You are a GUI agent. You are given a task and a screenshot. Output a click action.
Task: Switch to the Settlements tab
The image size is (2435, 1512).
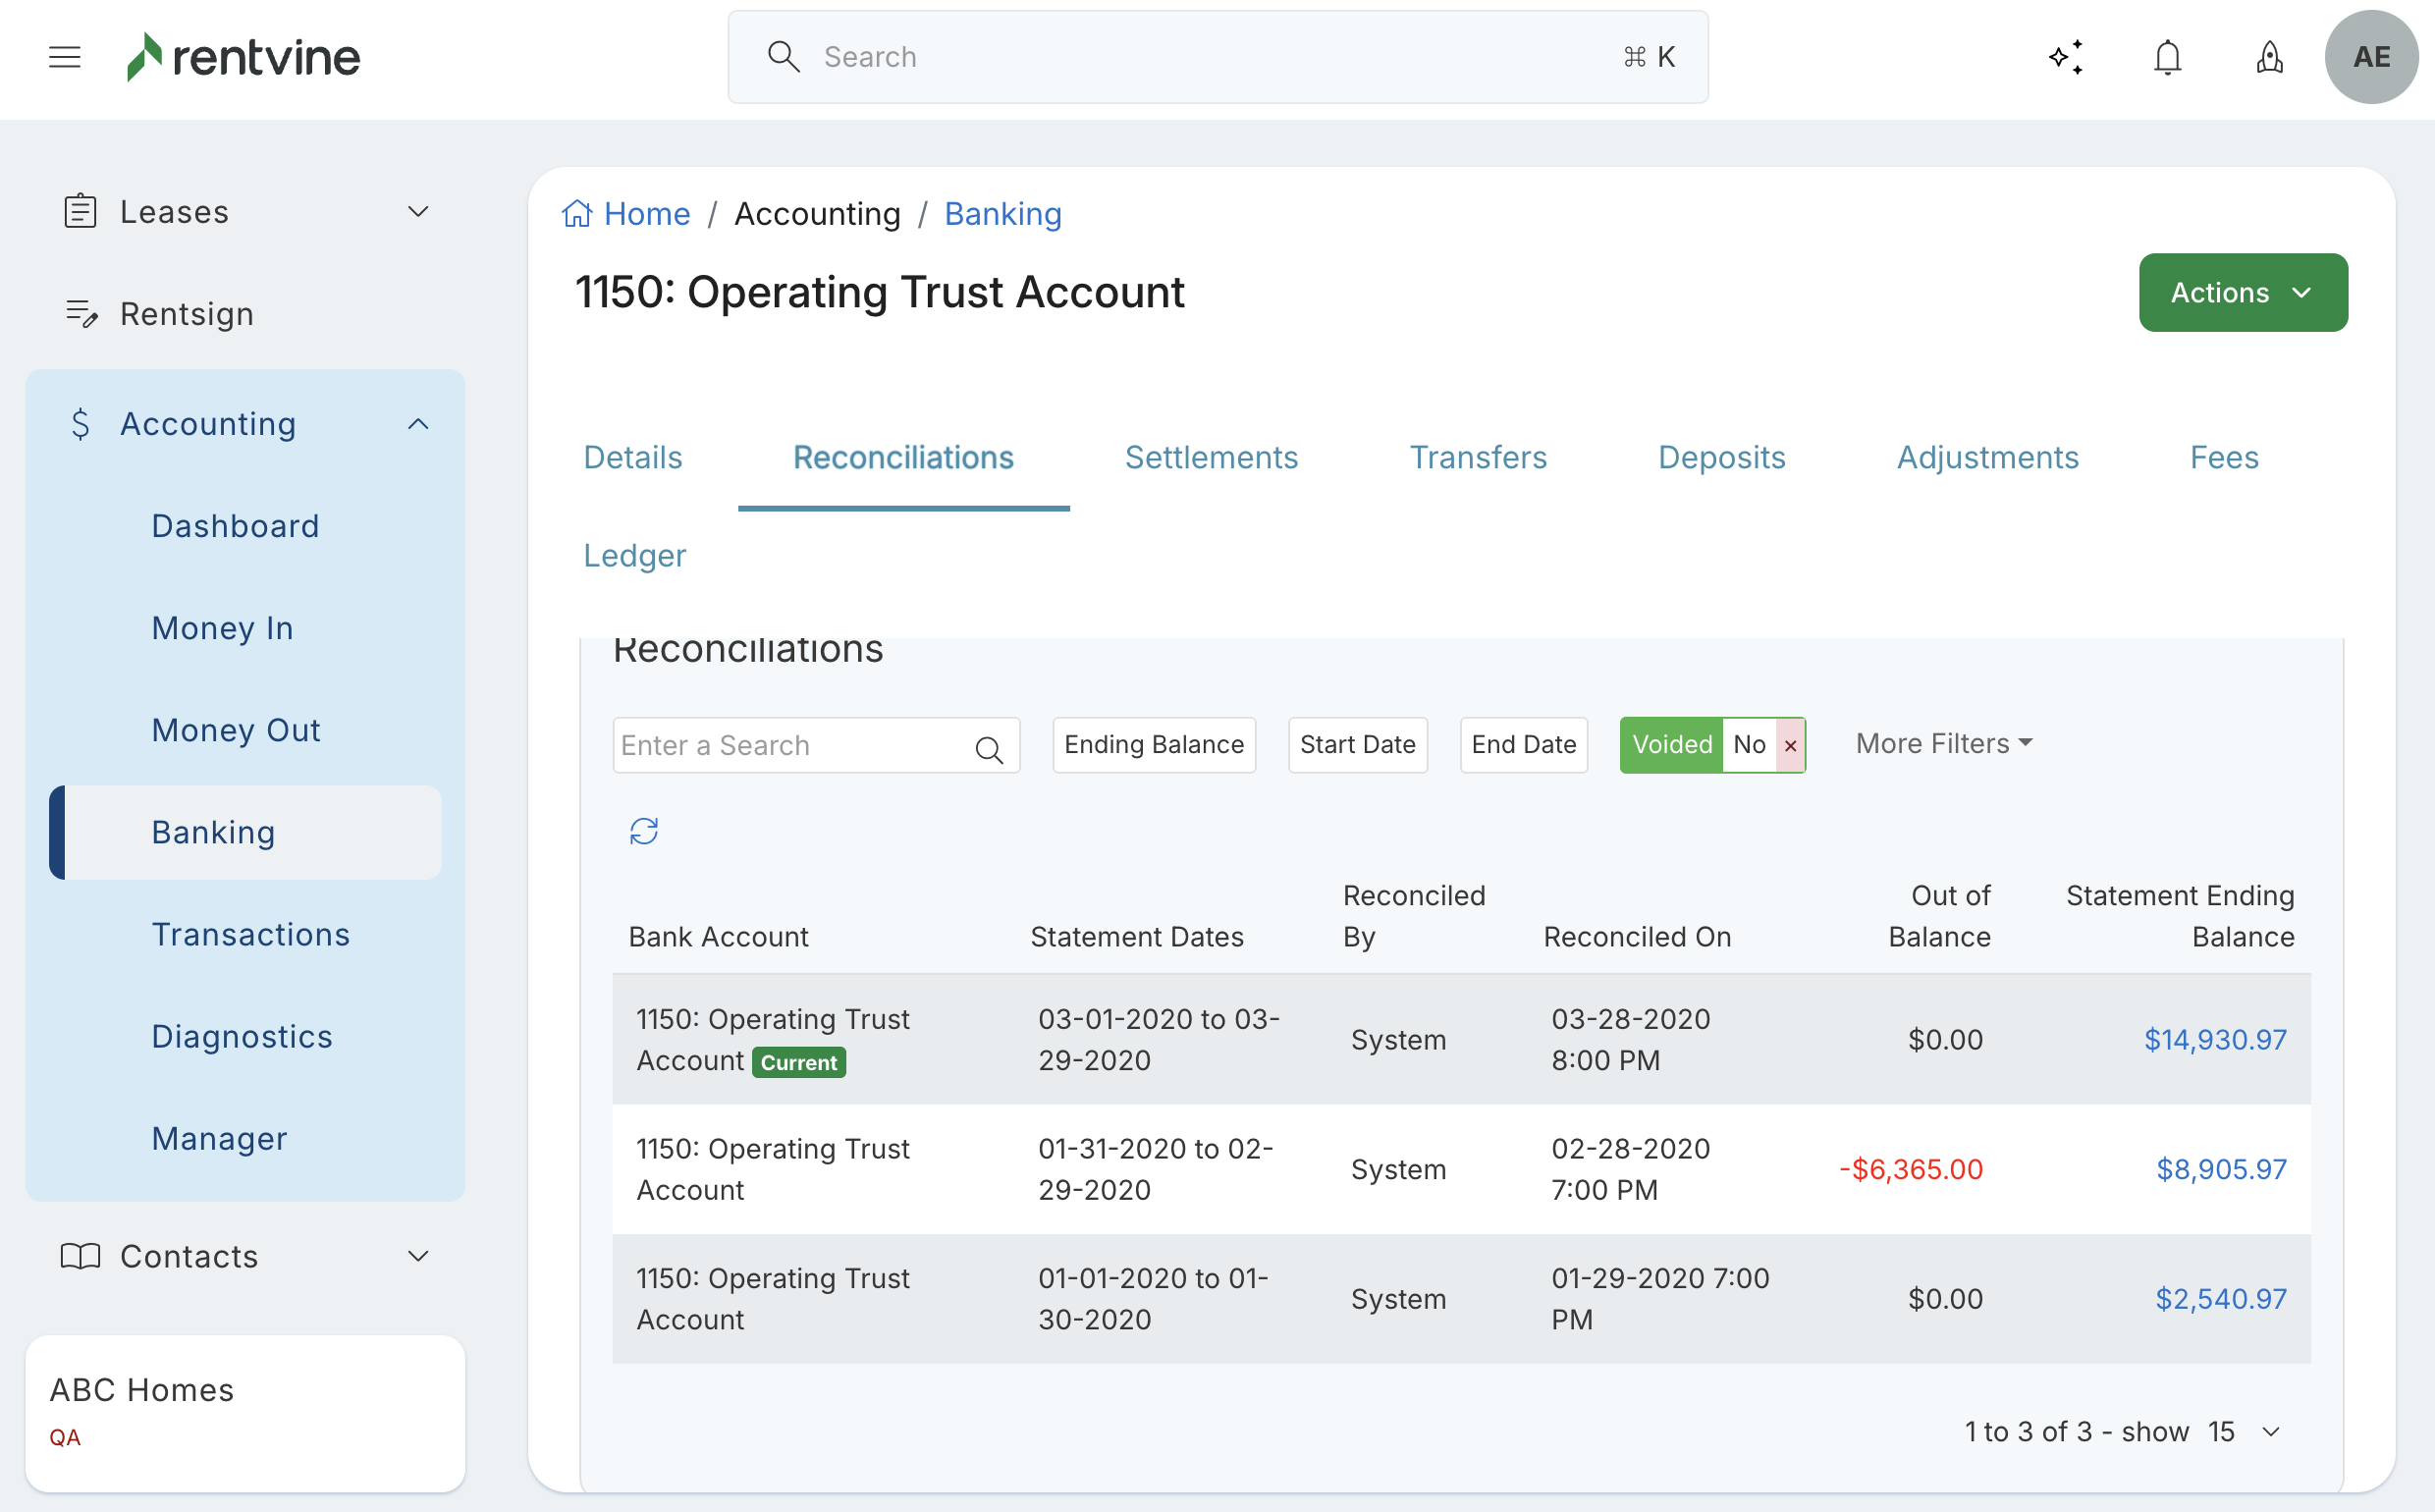(1211, 457)
